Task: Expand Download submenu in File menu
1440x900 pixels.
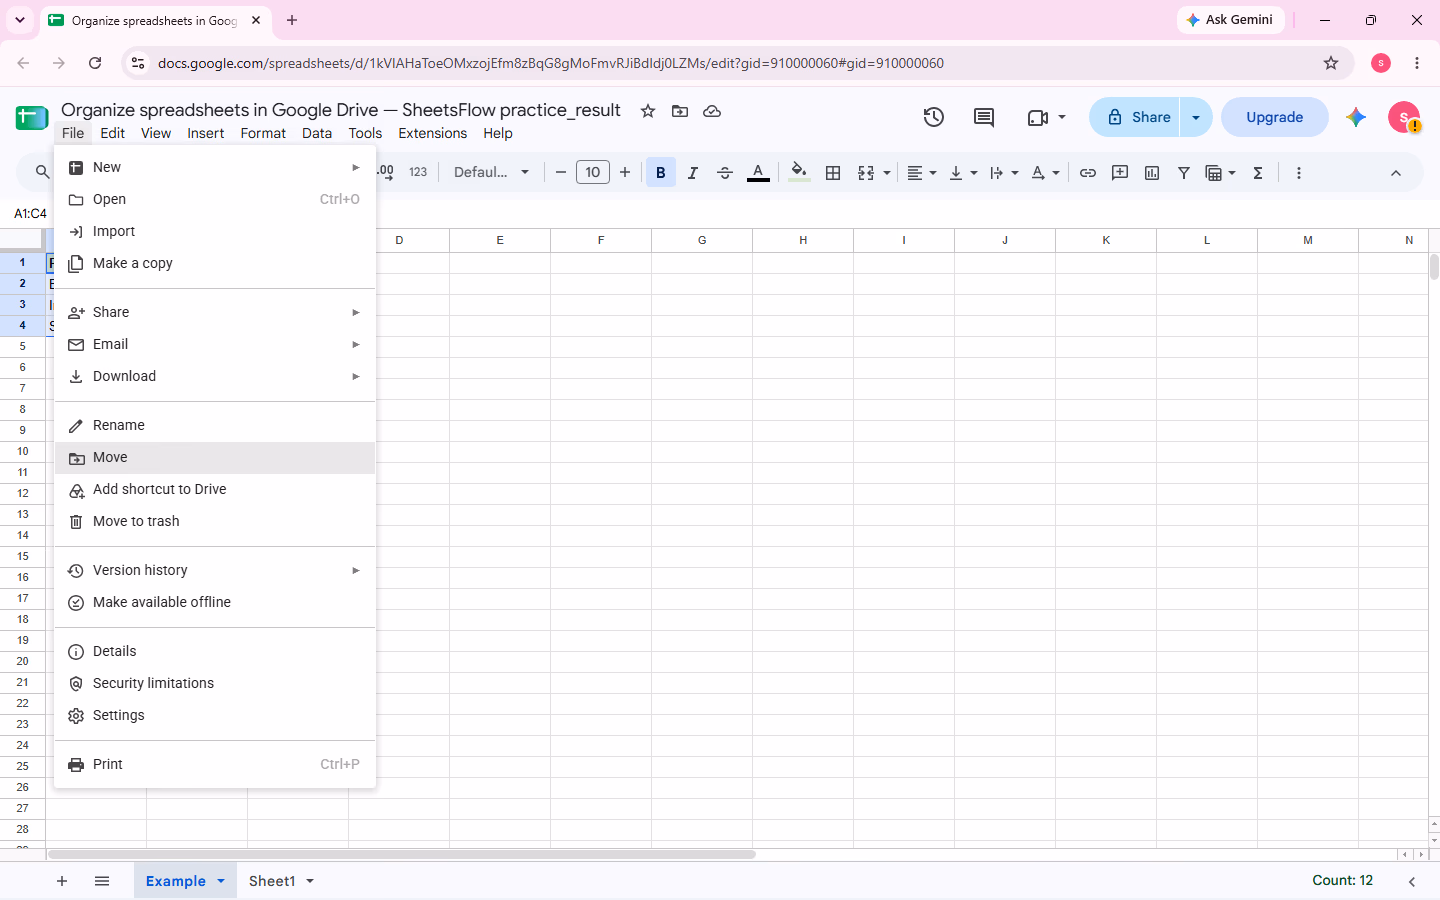Action: [215, 376]
